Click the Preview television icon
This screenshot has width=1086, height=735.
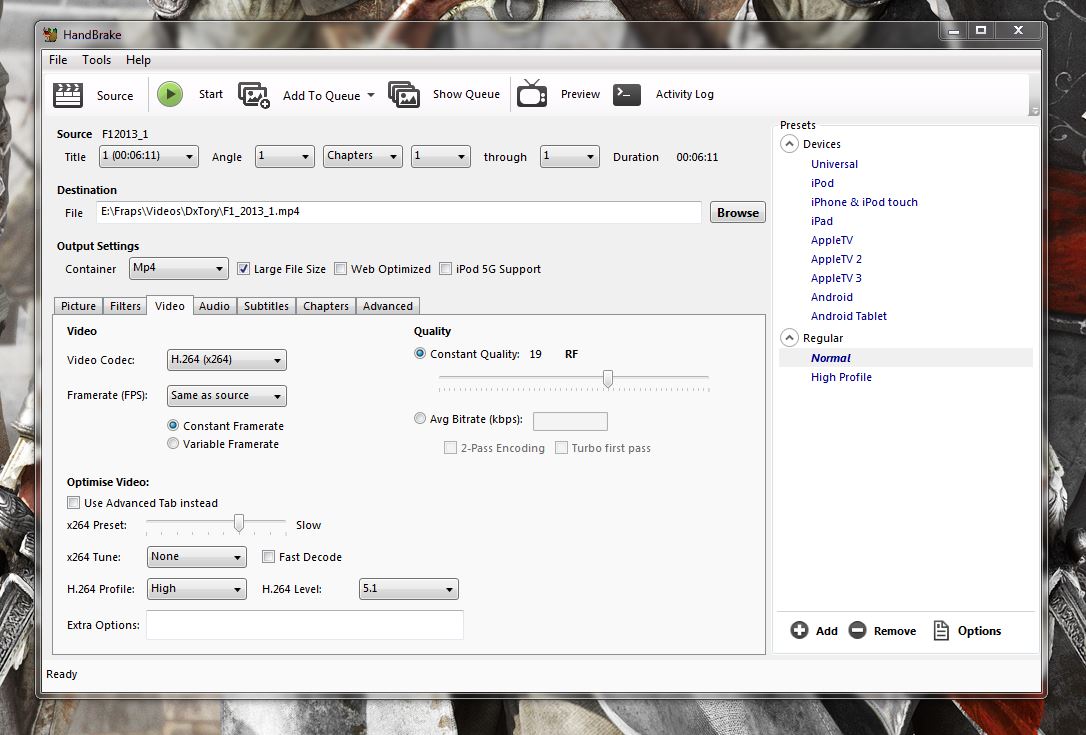tap(532, 94)
